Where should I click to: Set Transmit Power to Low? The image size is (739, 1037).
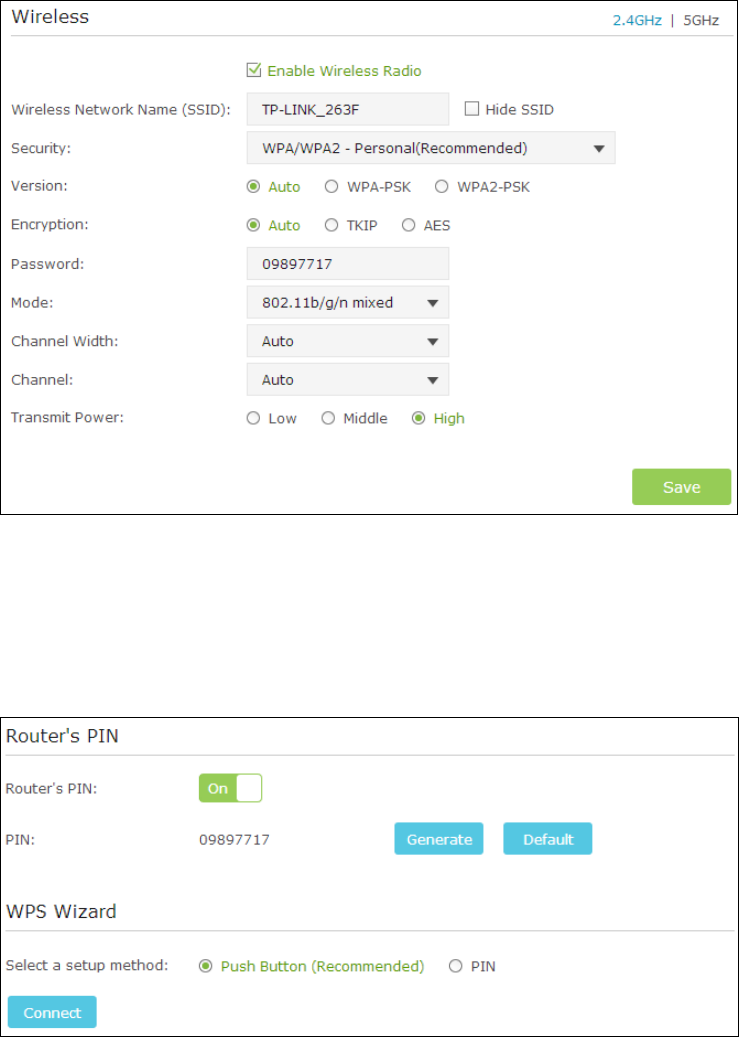click(253, 419)
